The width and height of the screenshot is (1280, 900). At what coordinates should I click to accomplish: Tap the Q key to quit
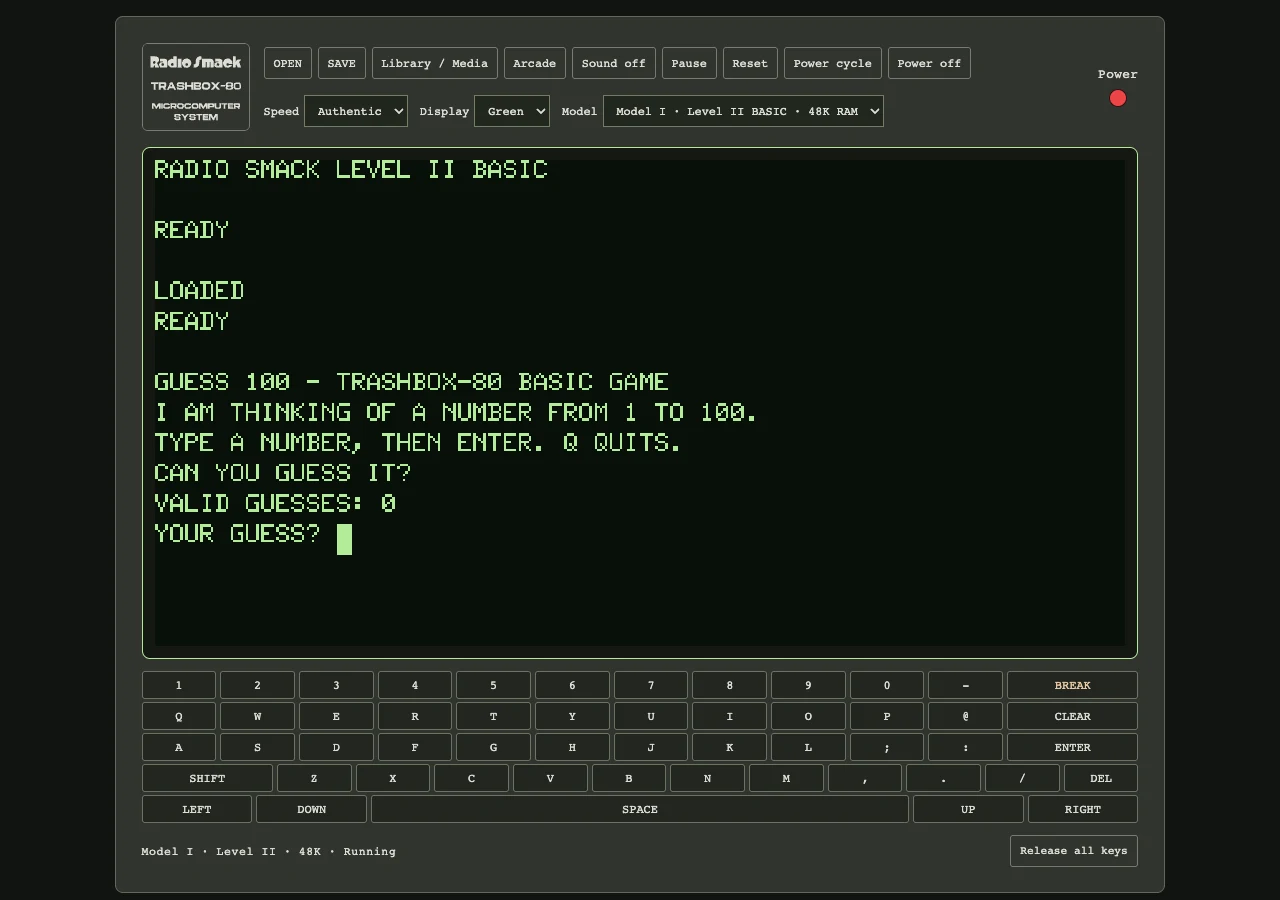point(179,716)
